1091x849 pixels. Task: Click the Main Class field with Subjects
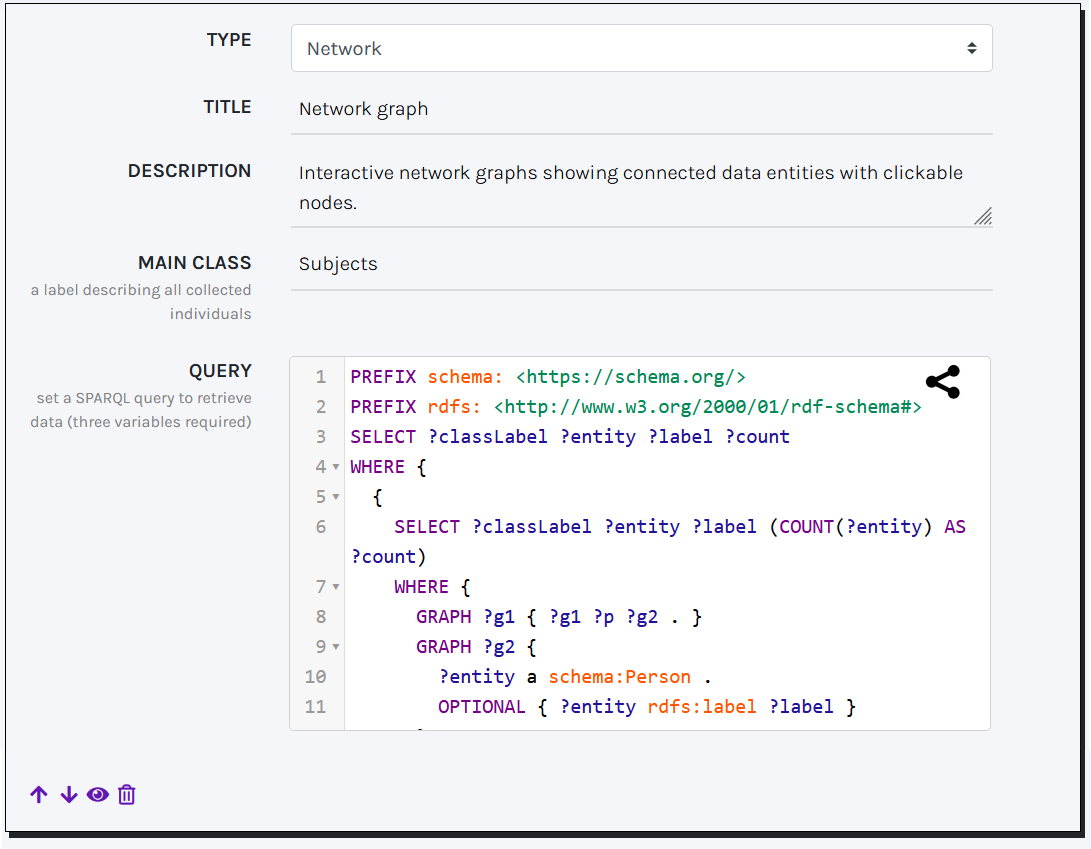point(641,264)
